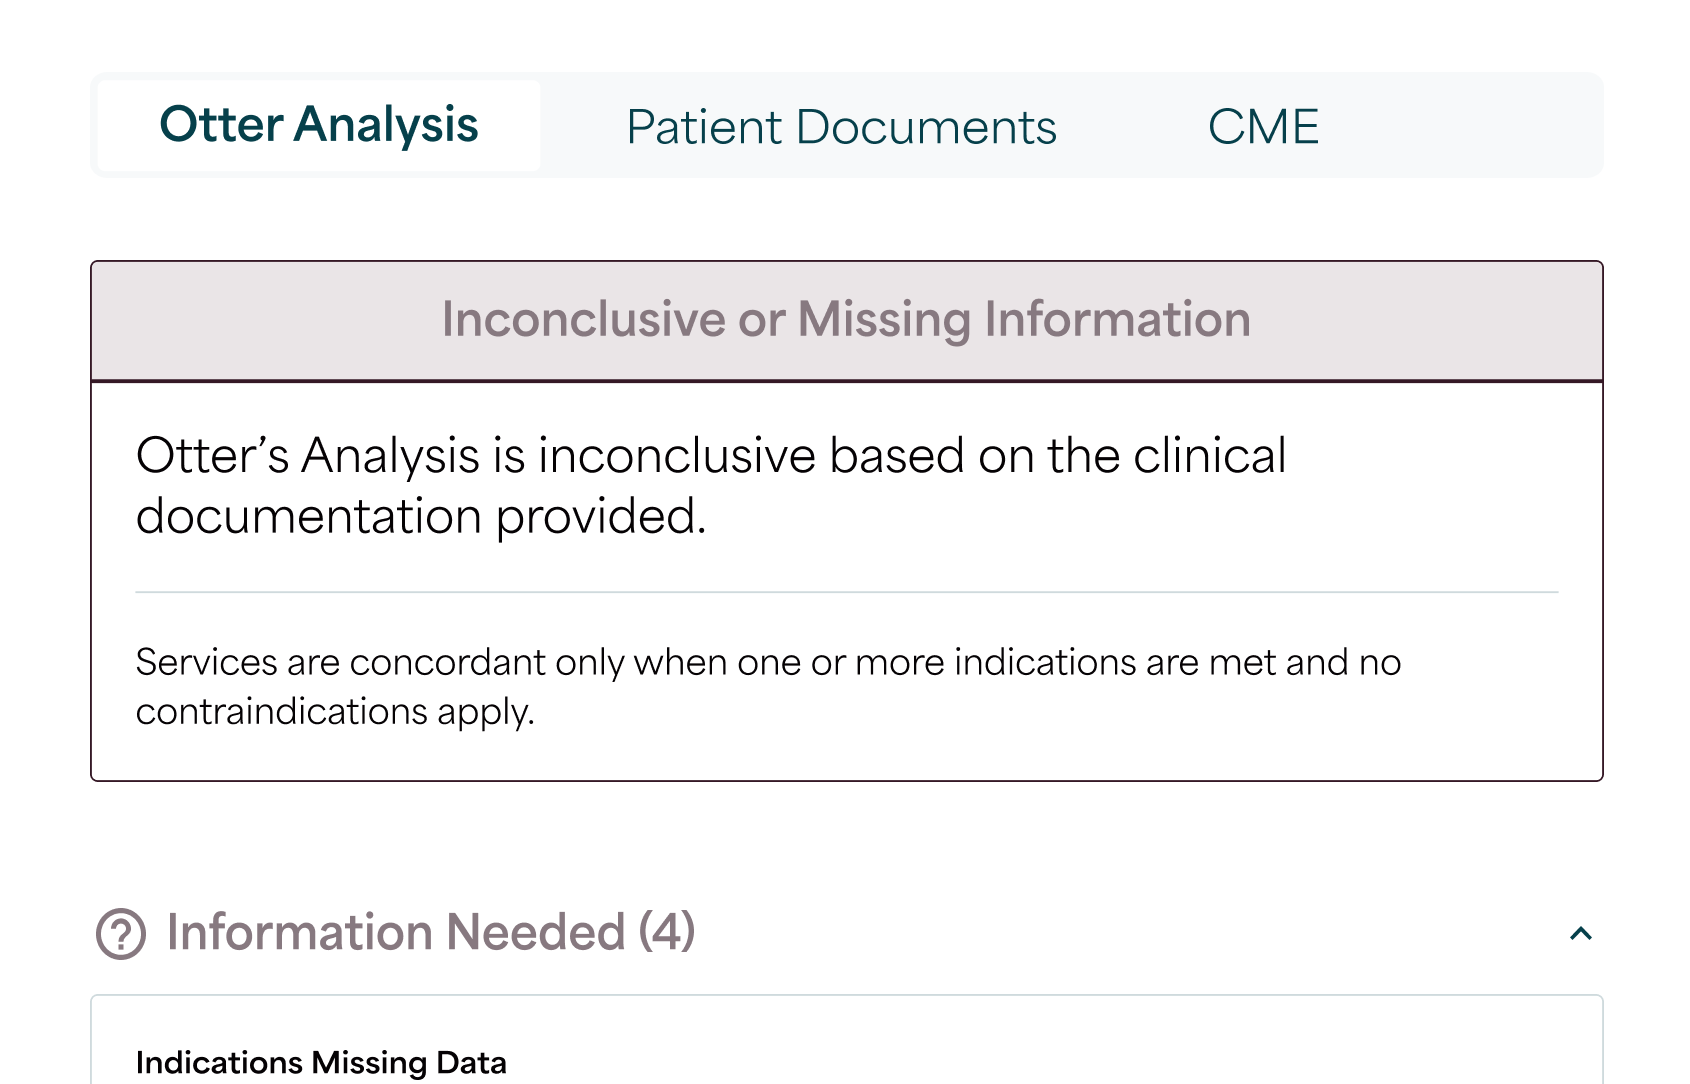Click the word indications in the concordance note
1690x1084 pixels.
[1048, 662]
